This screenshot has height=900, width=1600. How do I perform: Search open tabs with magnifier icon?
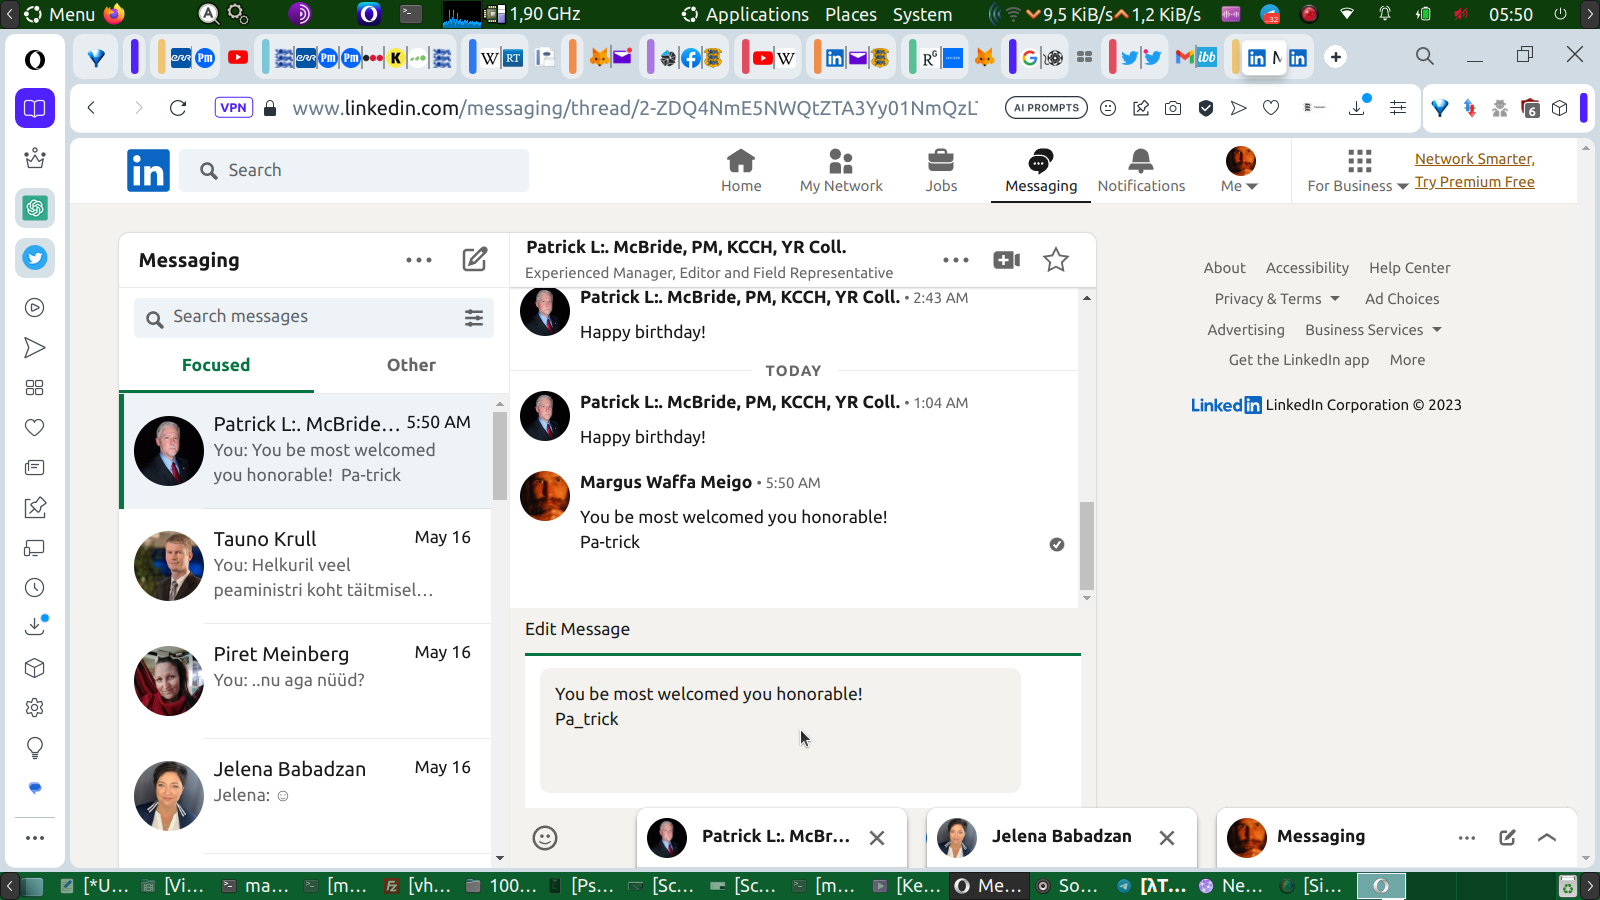tap(1425, 56)
